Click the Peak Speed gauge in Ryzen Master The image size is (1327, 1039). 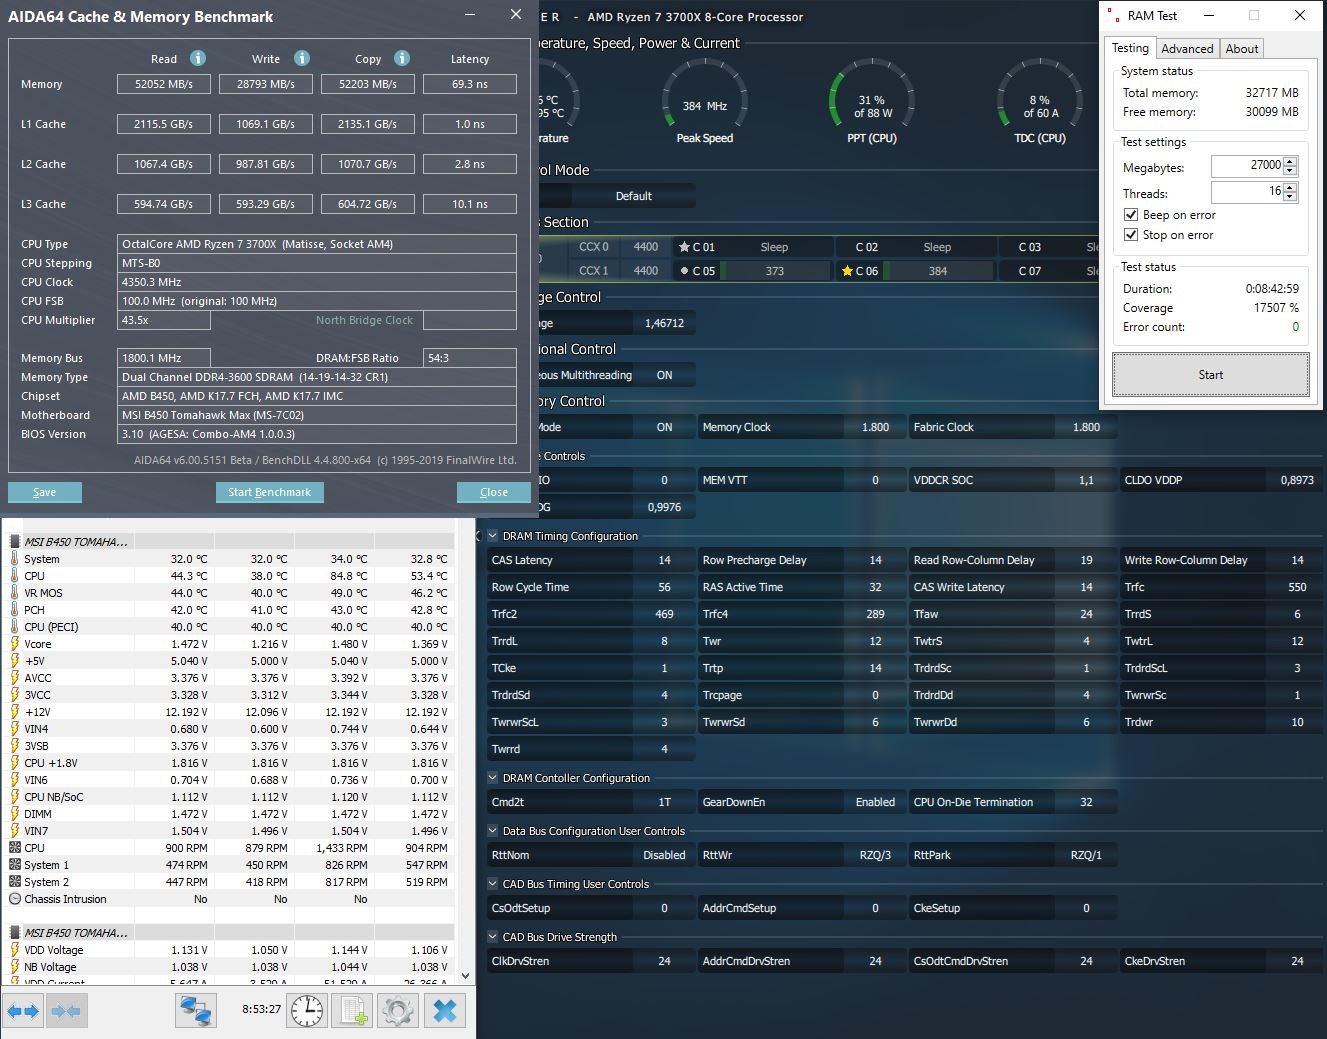tap(704, 102)
